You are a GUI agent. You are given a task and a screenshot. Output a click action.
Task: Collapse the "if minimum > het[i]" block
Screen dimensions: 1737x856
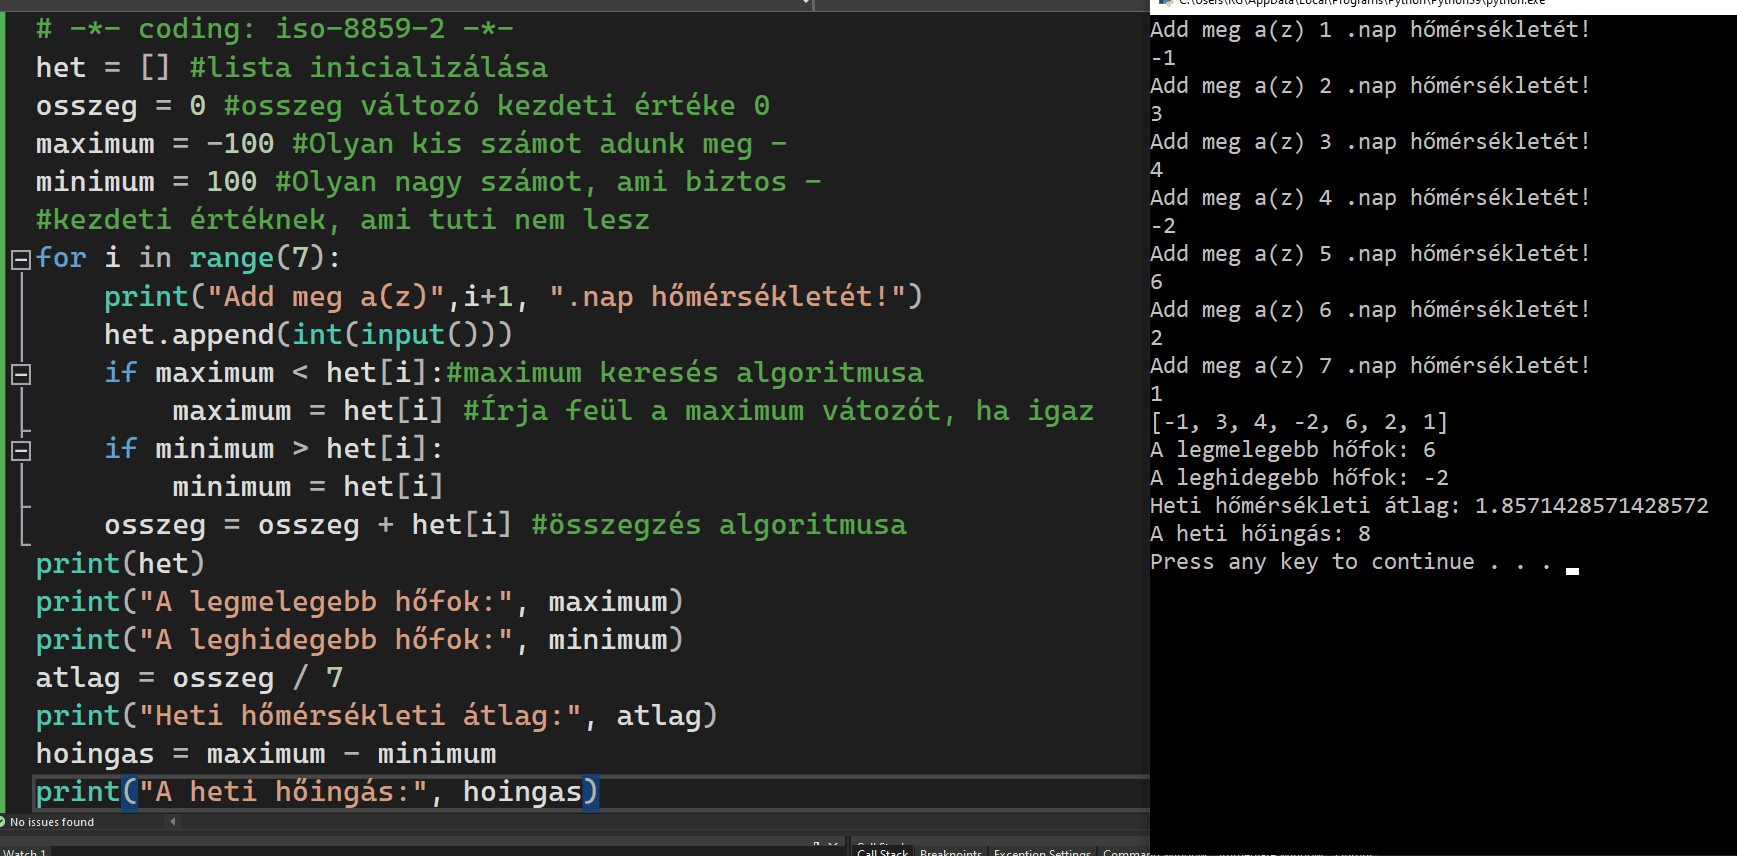[20, 450]
